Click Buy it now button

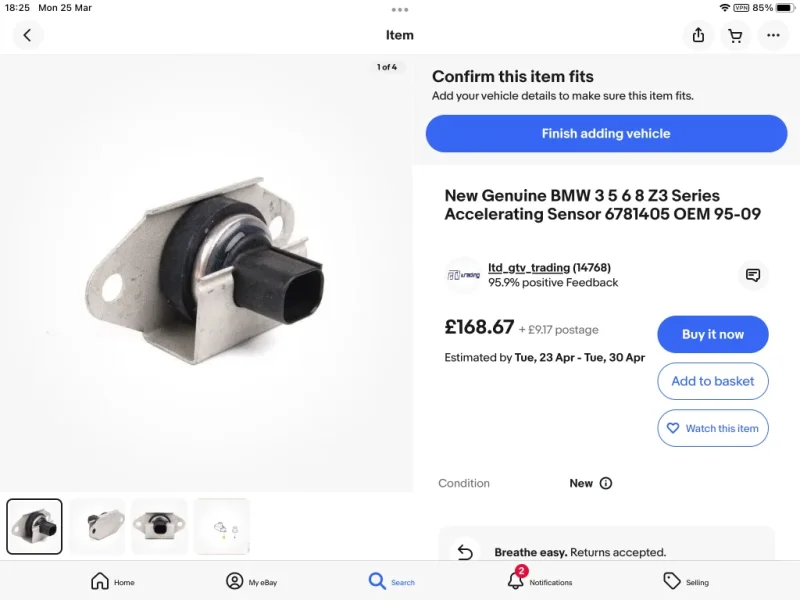(x=713, y=334)
